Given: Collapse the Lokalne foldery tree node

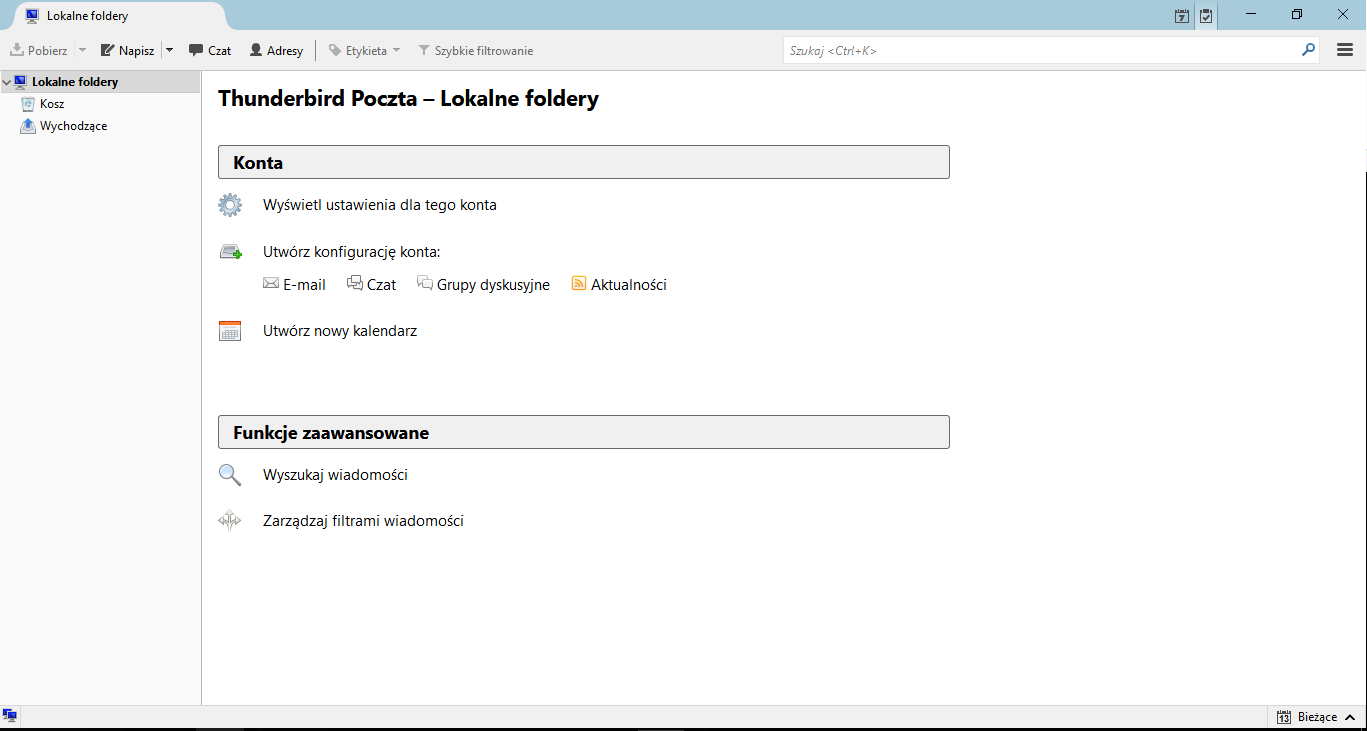Looking at the screenshot, I should [7, 82].
